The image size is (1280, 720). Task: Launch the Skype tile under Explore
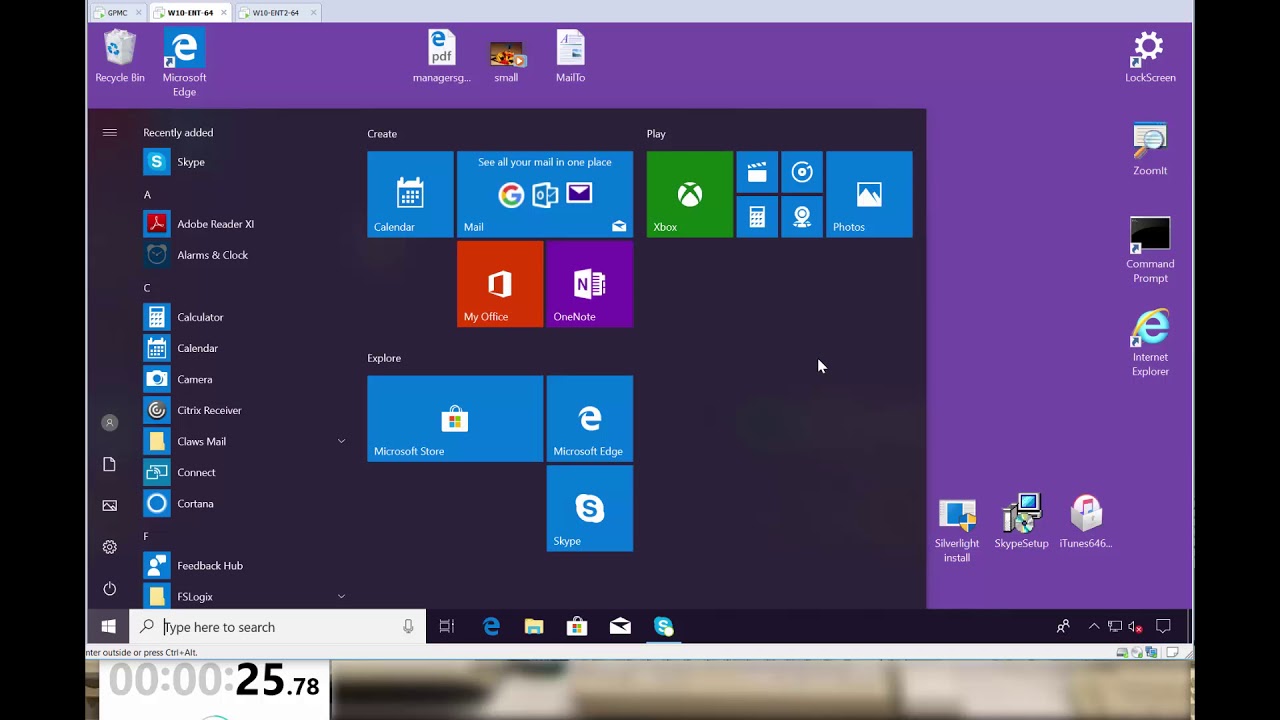[x=590, y=508]
